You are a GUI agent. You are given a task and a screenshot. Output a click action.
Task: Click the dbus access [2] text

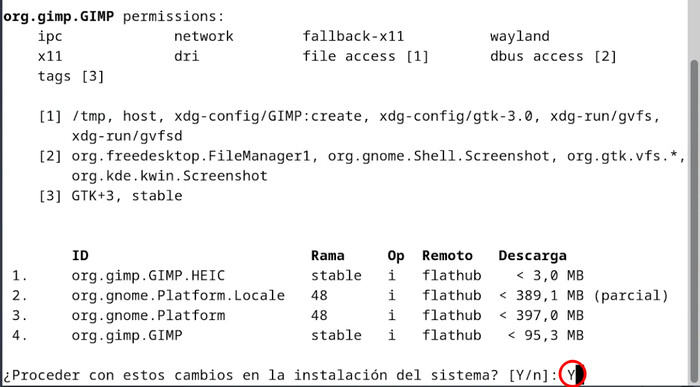tap(553, 57)
